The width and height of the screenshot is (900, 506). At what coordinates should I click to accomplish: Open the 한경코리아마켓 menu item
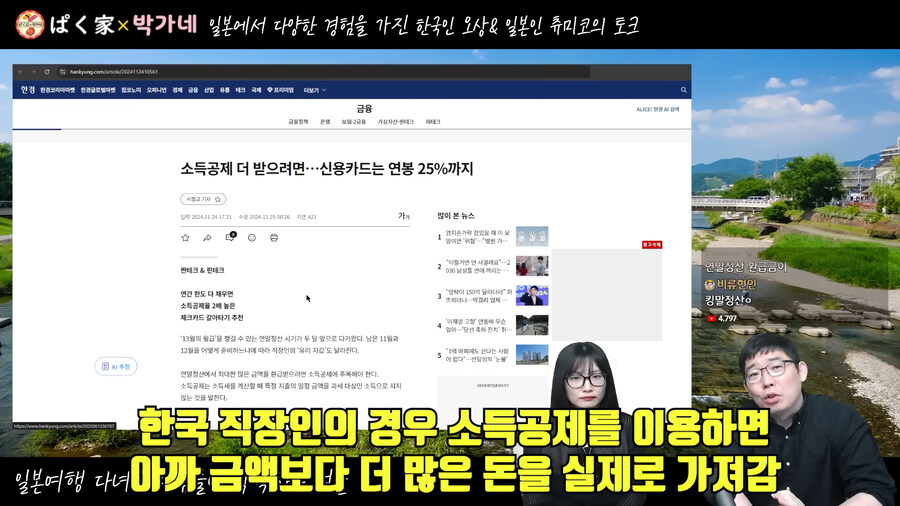(x=57, y=90)
